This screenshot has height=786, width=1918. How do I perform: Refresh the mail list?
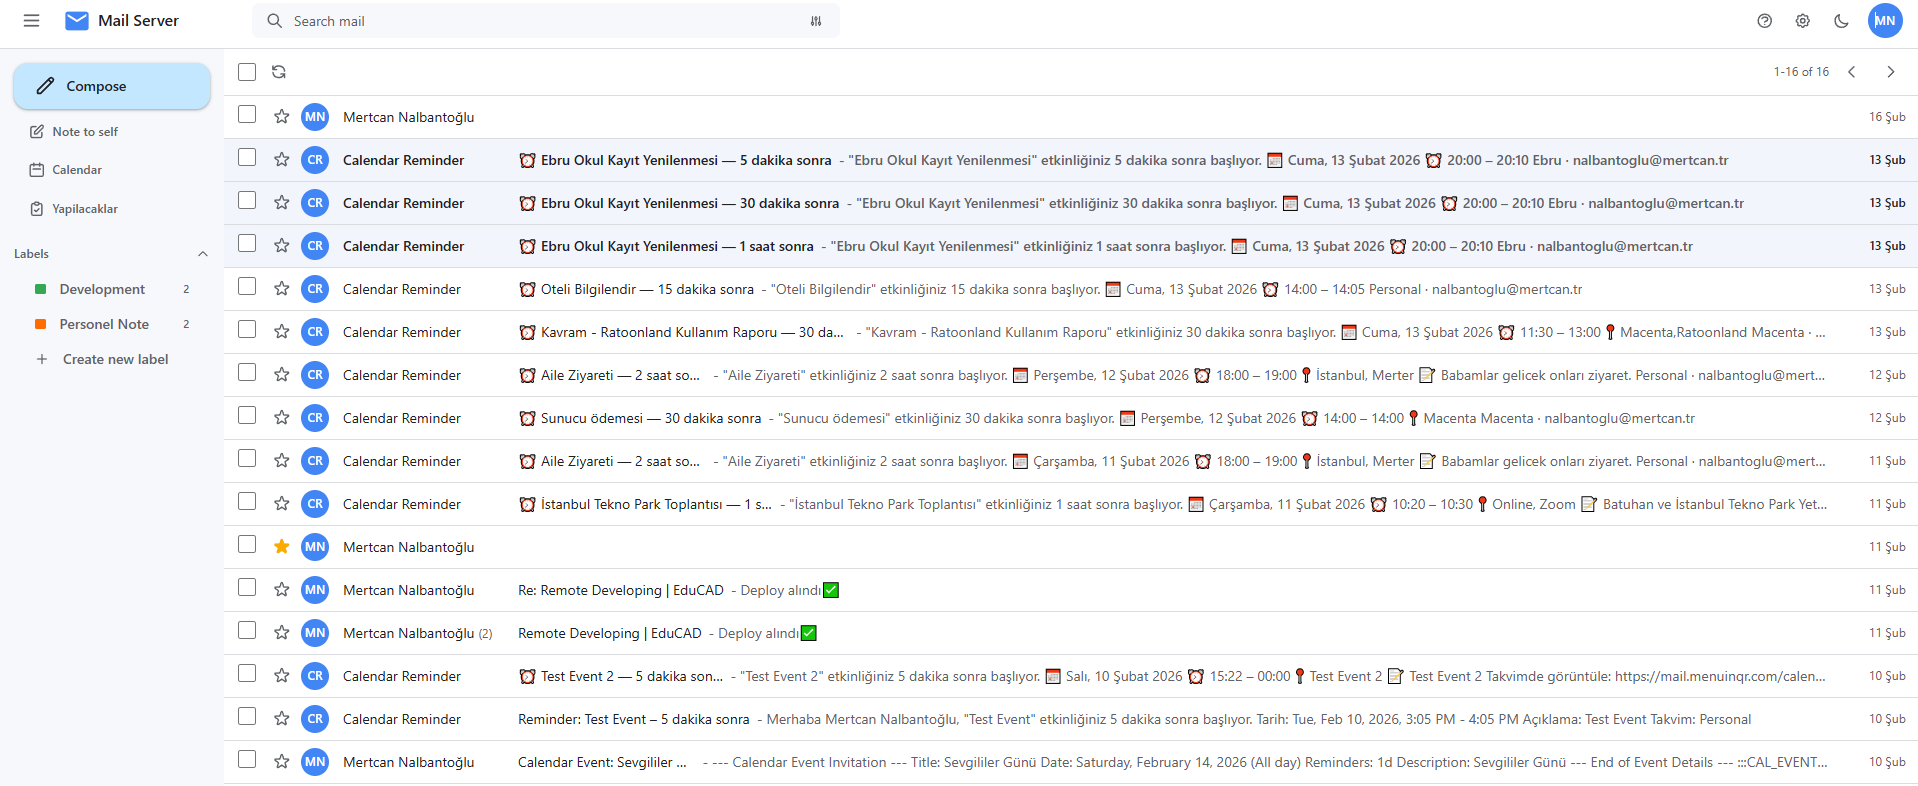pyautogui.click(x=279, y=72)
